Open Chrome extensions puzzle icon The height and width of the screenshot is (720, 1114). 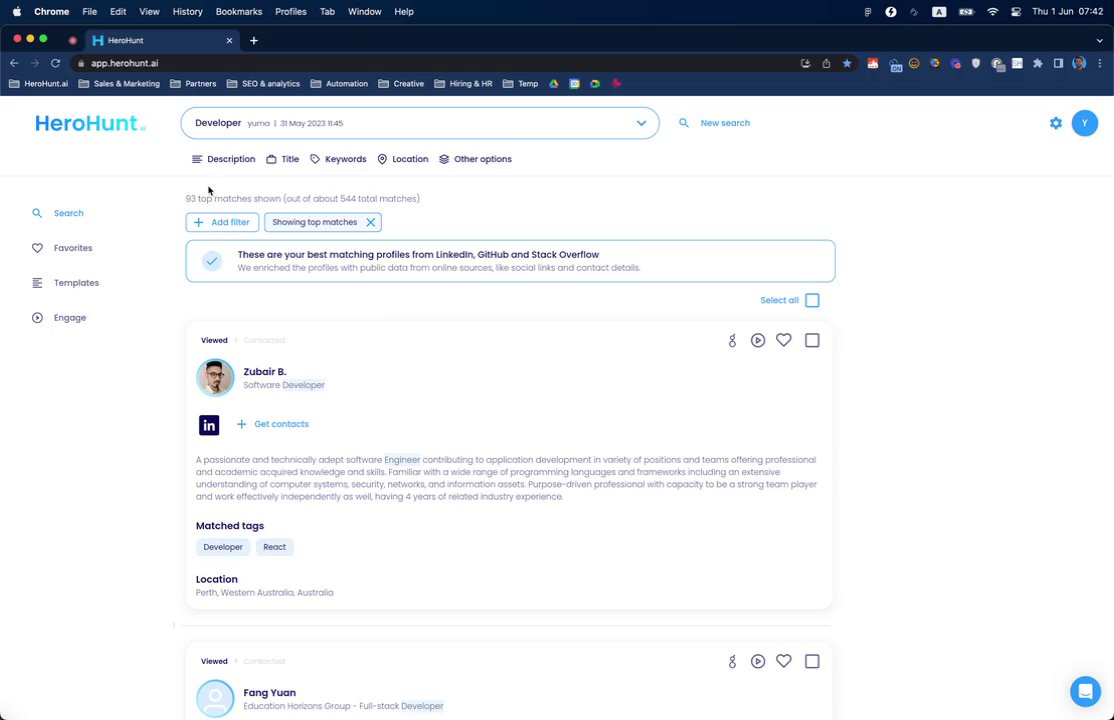coord(1038,63)
